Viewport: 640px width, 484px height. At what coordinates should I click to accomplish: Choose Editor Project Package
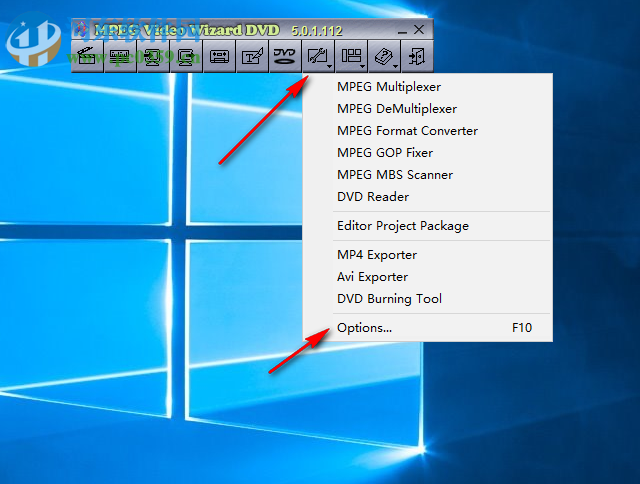coord(427,226)
